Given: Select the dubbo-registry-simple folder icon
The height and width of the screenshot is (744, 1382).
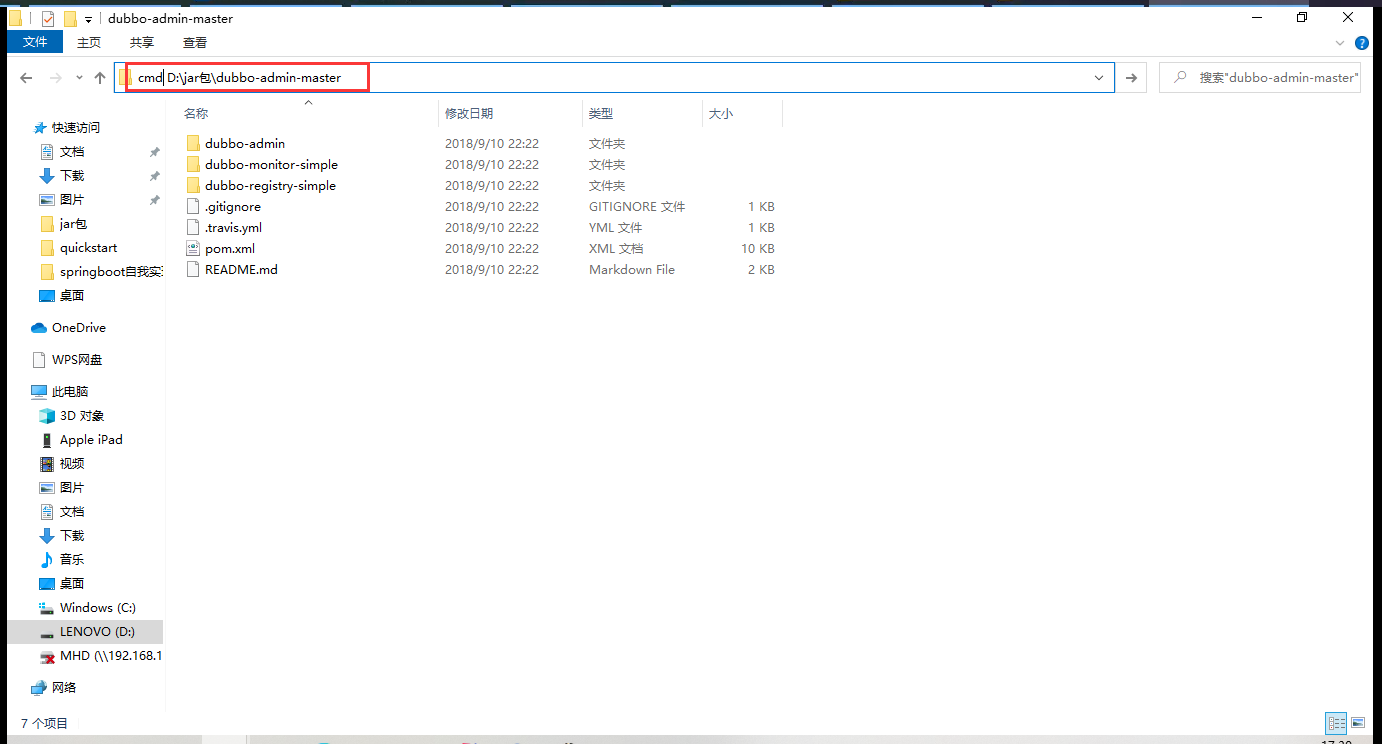Looking at the screenshot, I should tap(194, 186).
